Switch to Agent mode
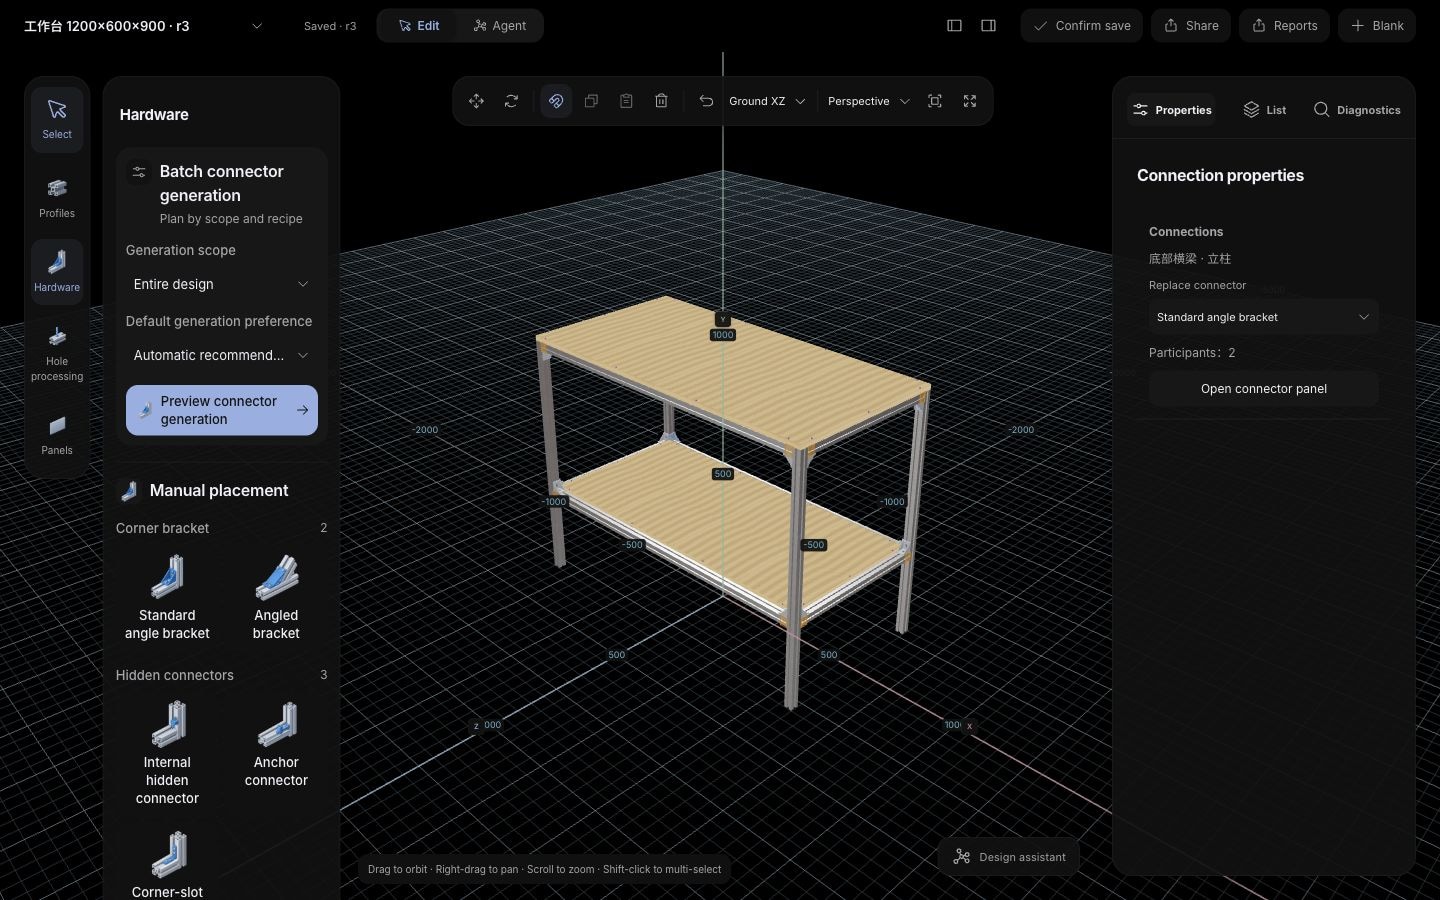 point(499,26)
